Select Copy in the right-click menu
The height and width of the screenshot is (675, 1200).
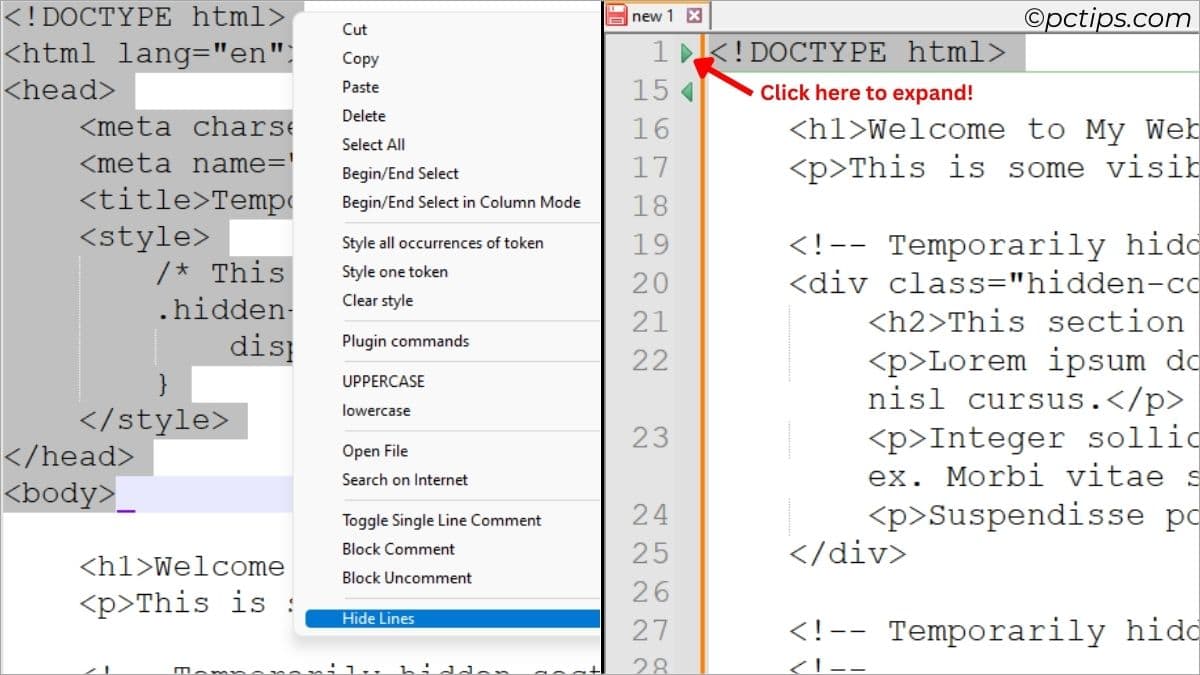359,58
